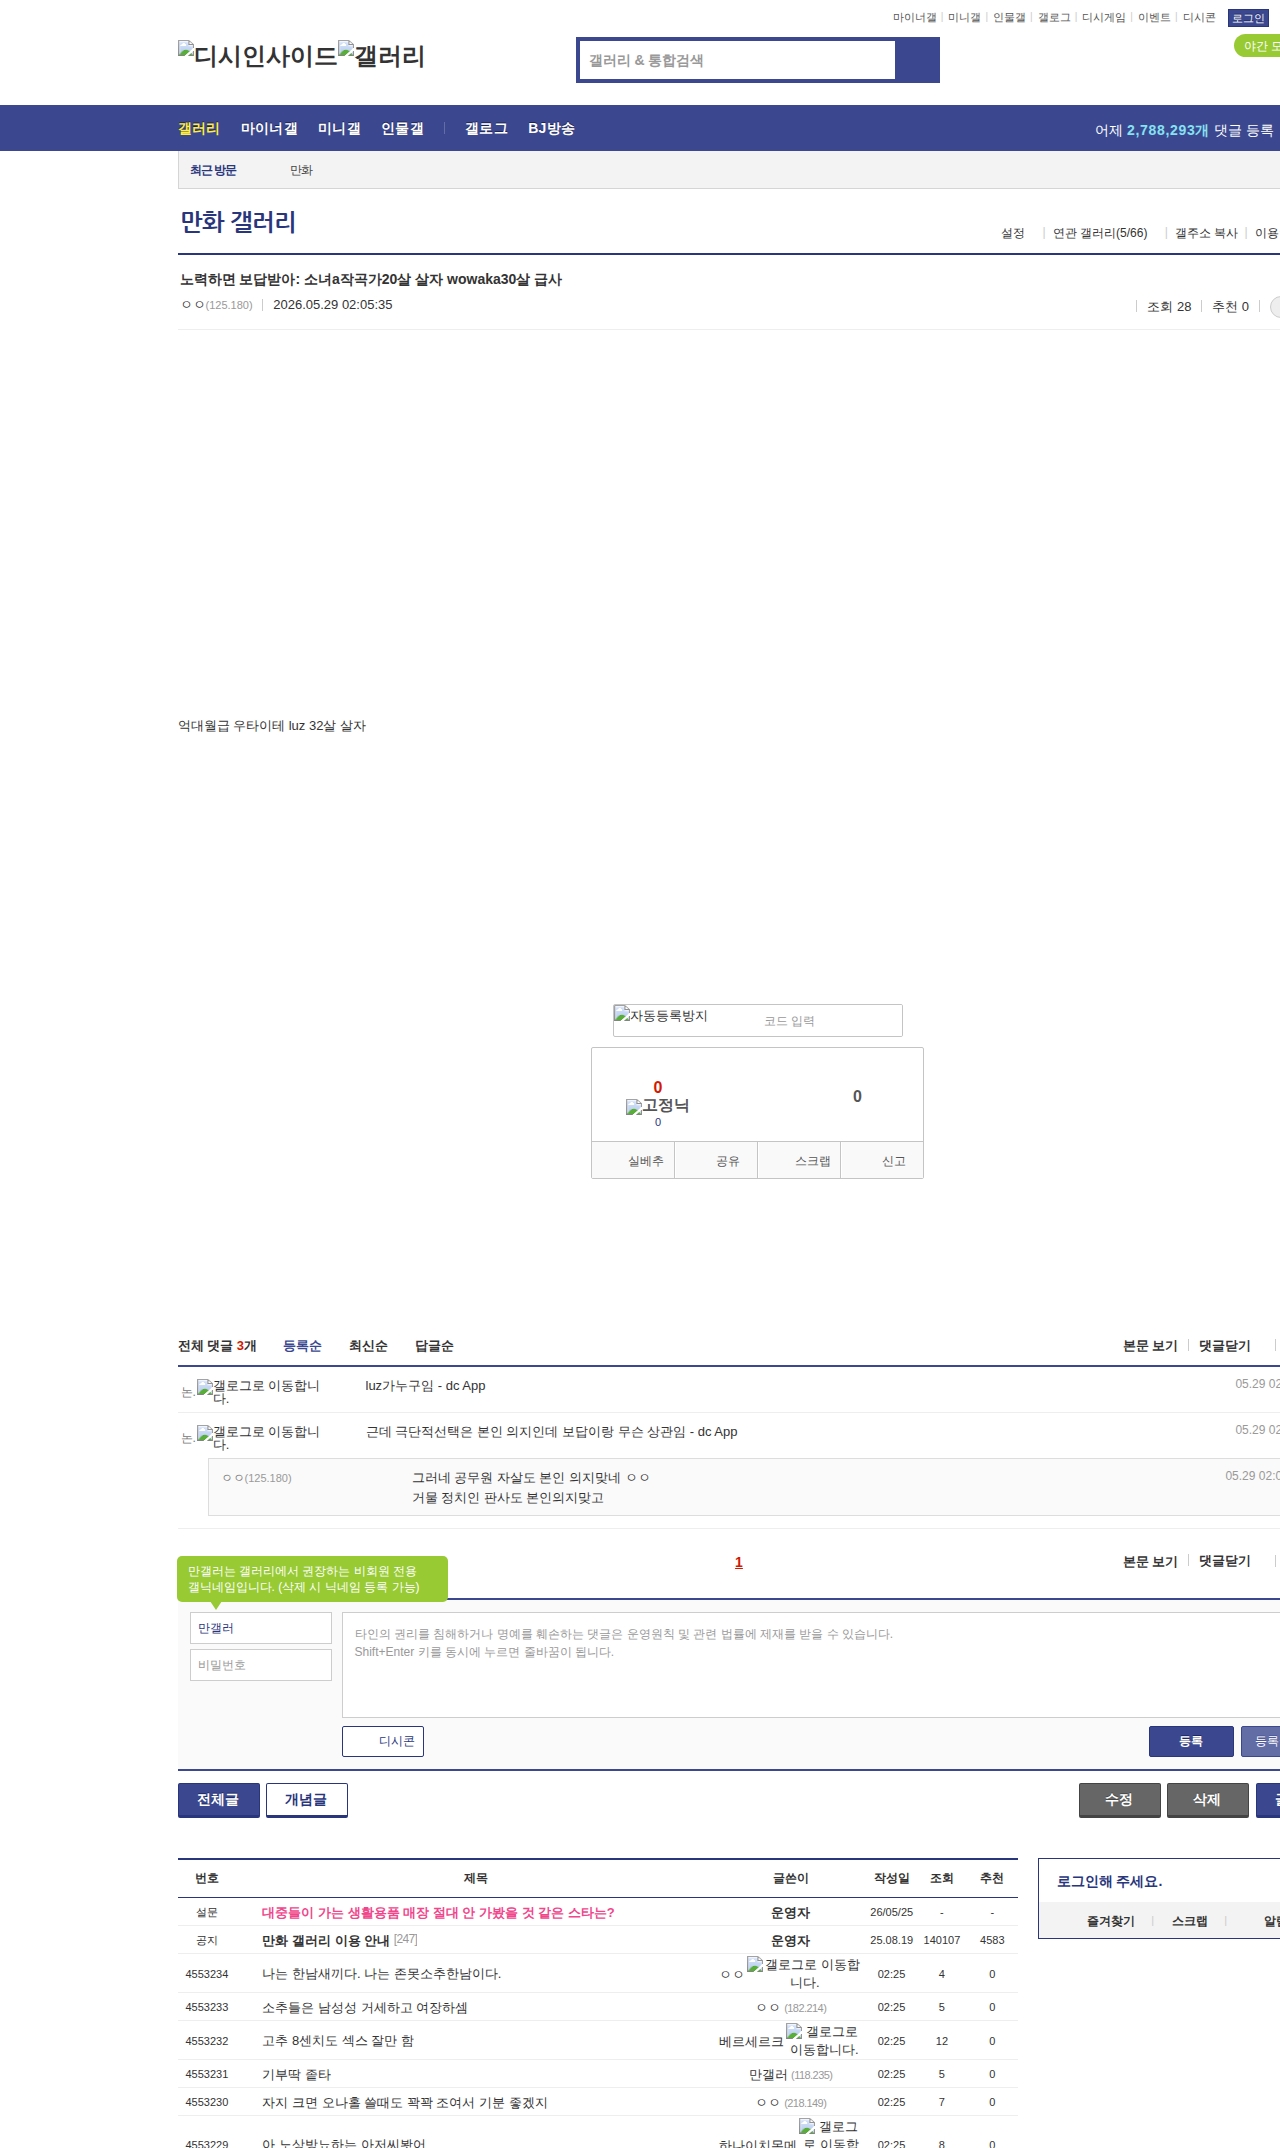
Task: Click the 비밀번호 password field
Action: 261,1665
